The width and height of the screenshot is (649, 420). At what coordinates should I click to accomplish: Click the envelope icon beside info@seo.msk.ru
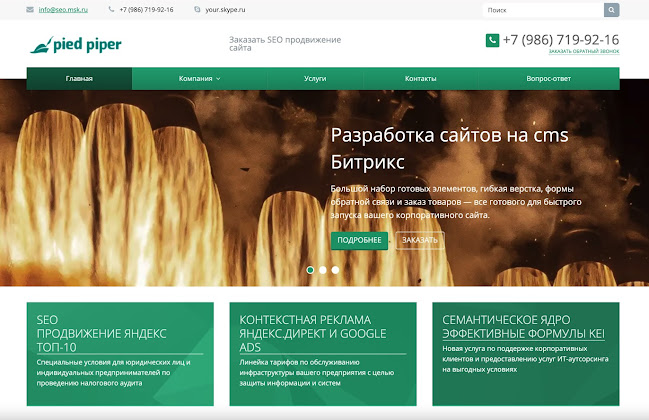point(30,10)
